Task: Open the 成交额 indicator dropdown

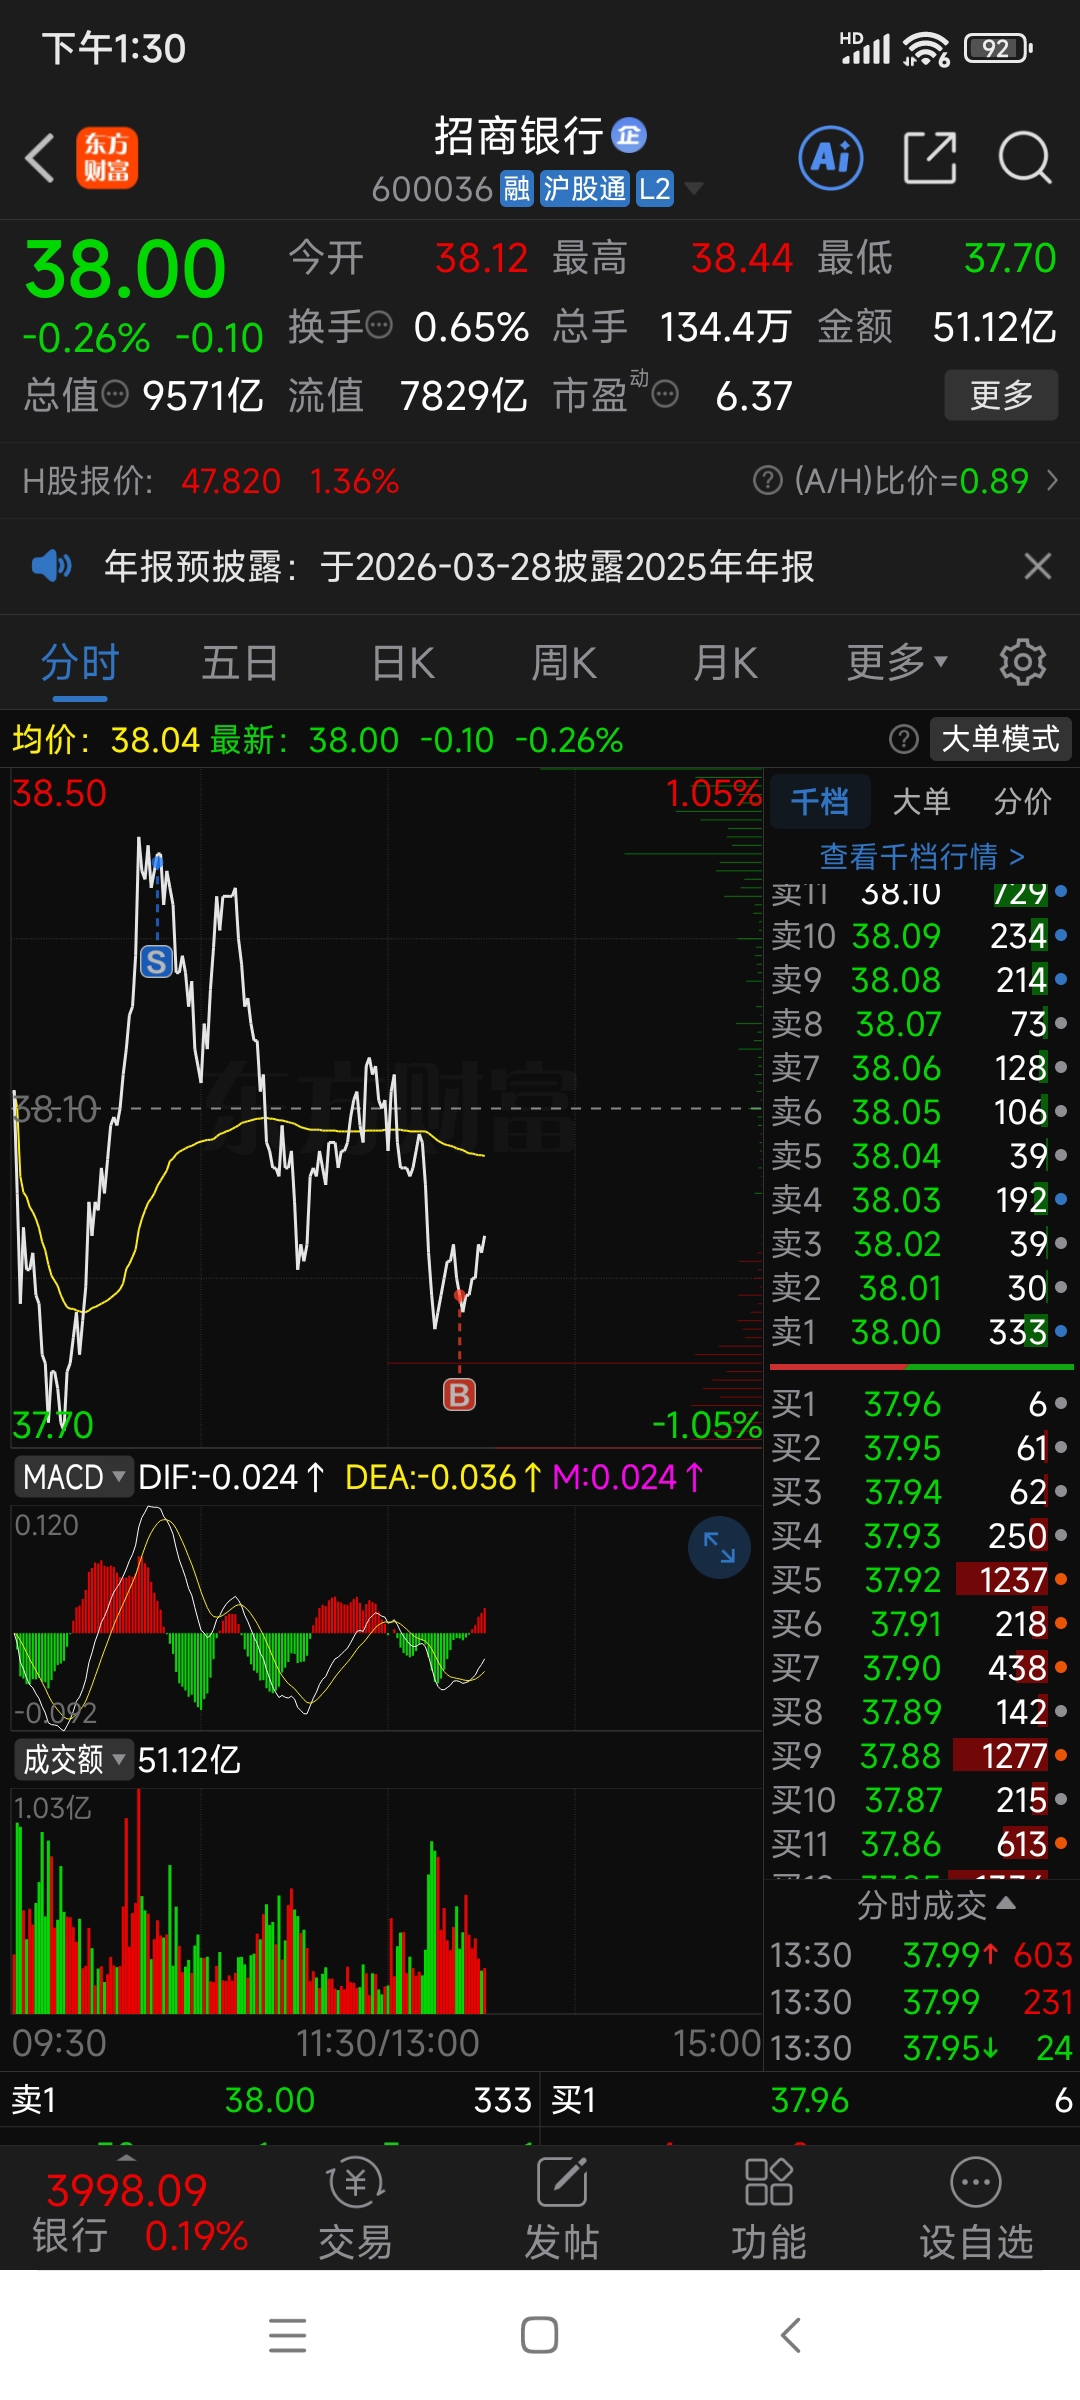Action: (x=74, y=1759)
